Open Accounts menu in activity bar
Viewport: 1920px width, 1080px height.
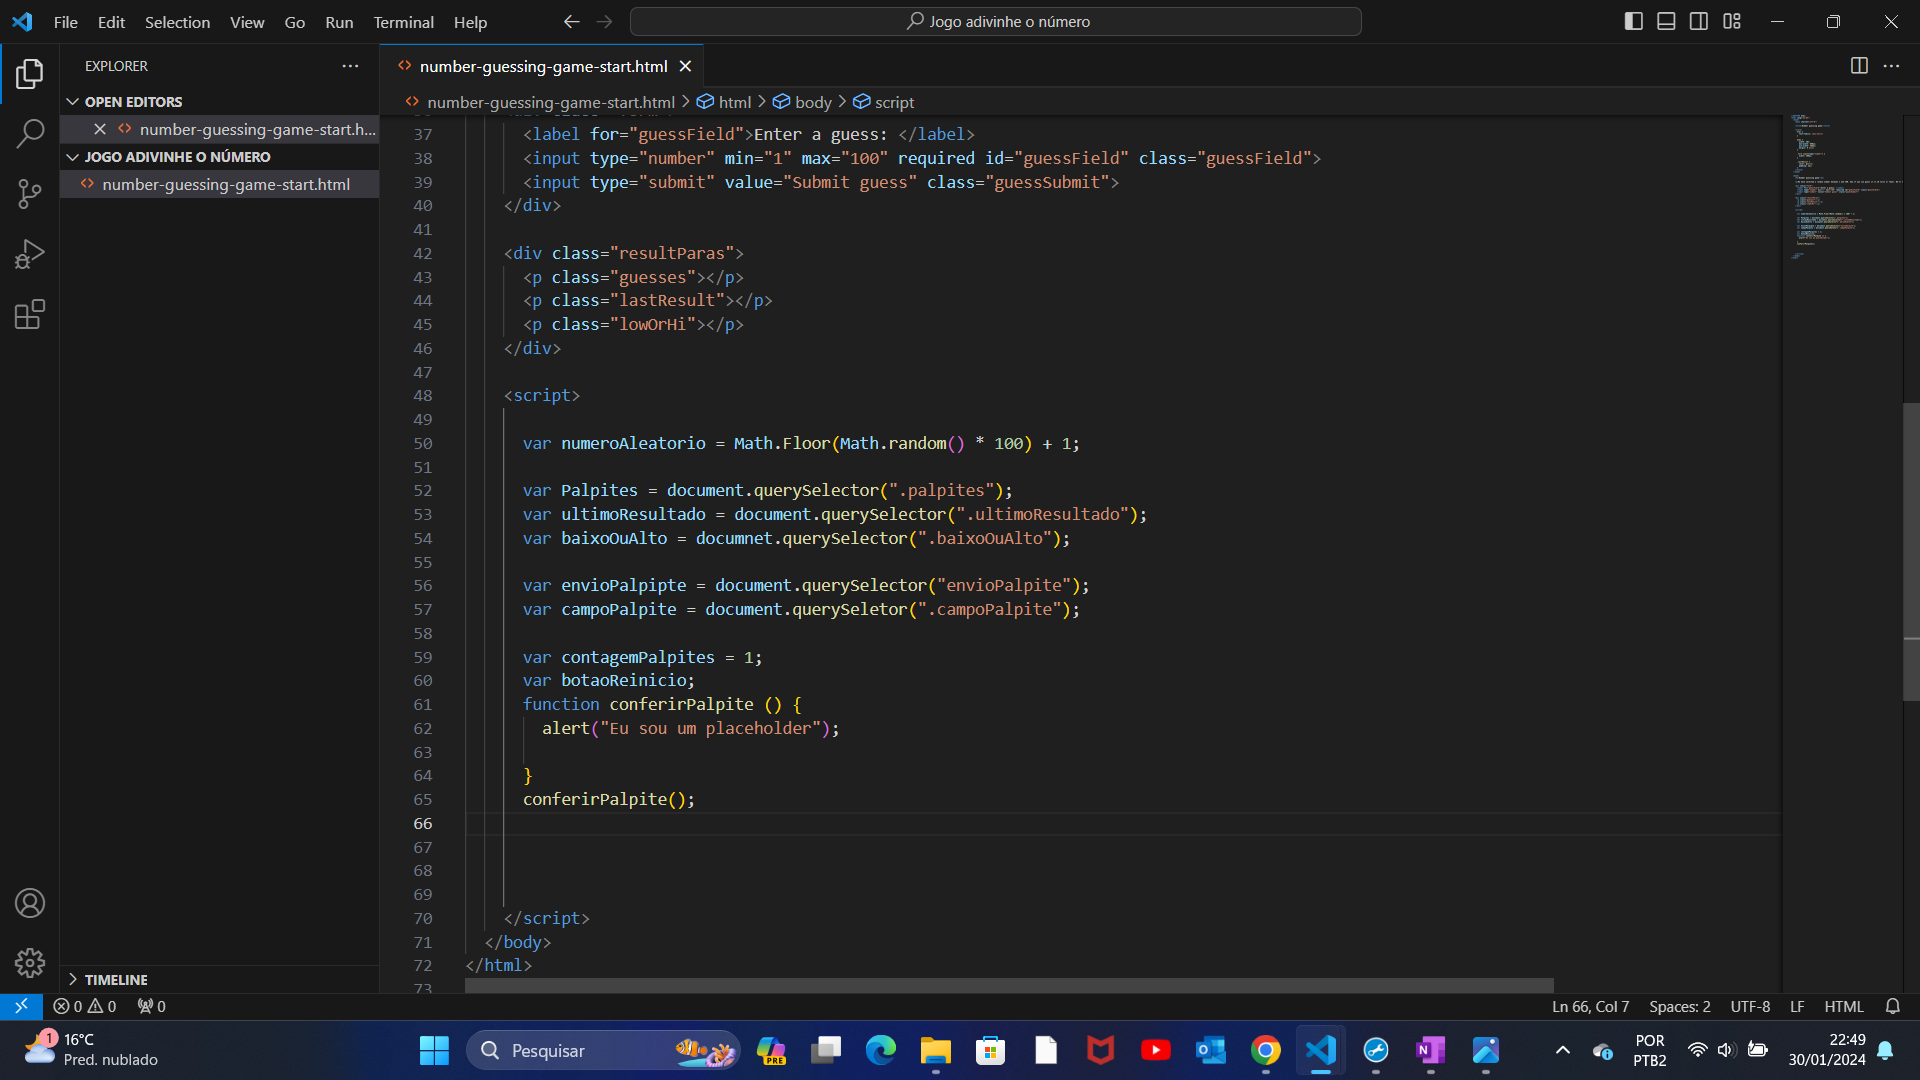pos(30,903)
